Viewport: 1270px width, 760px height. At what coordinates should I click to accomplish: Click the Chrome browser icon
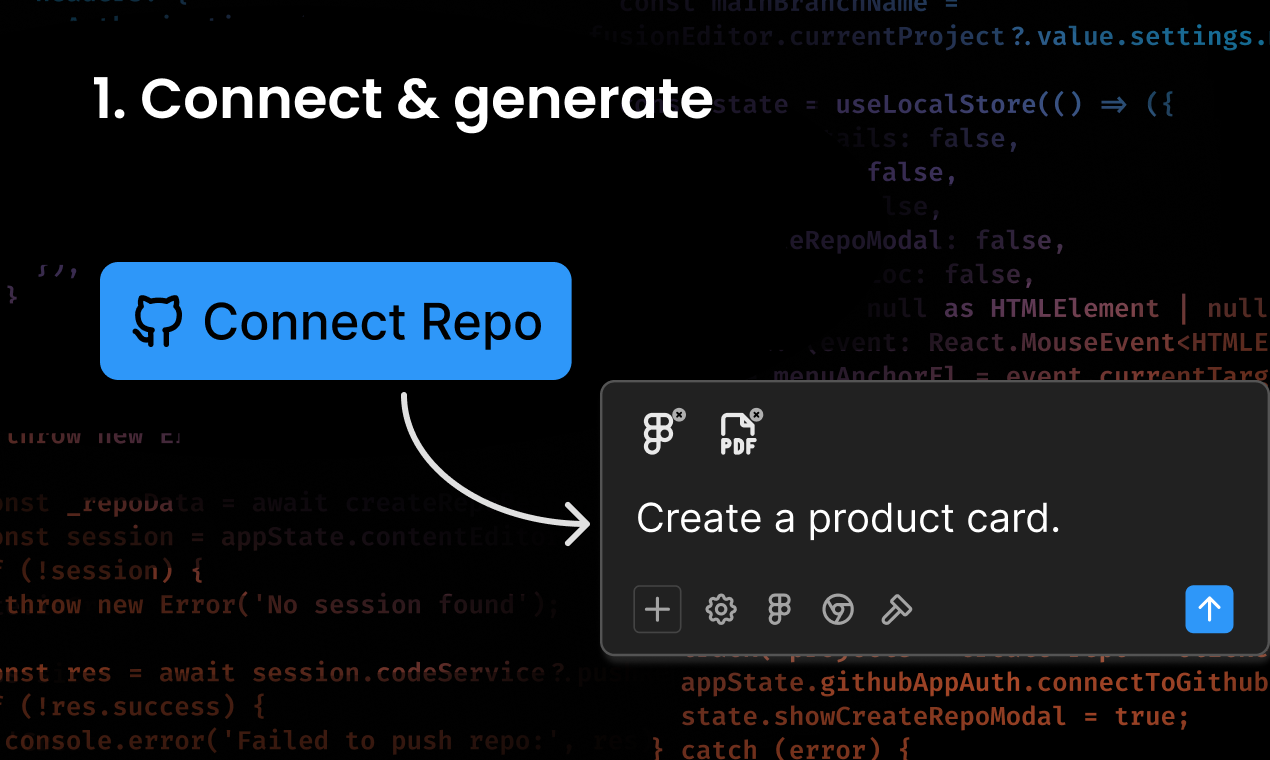(838, 609)
